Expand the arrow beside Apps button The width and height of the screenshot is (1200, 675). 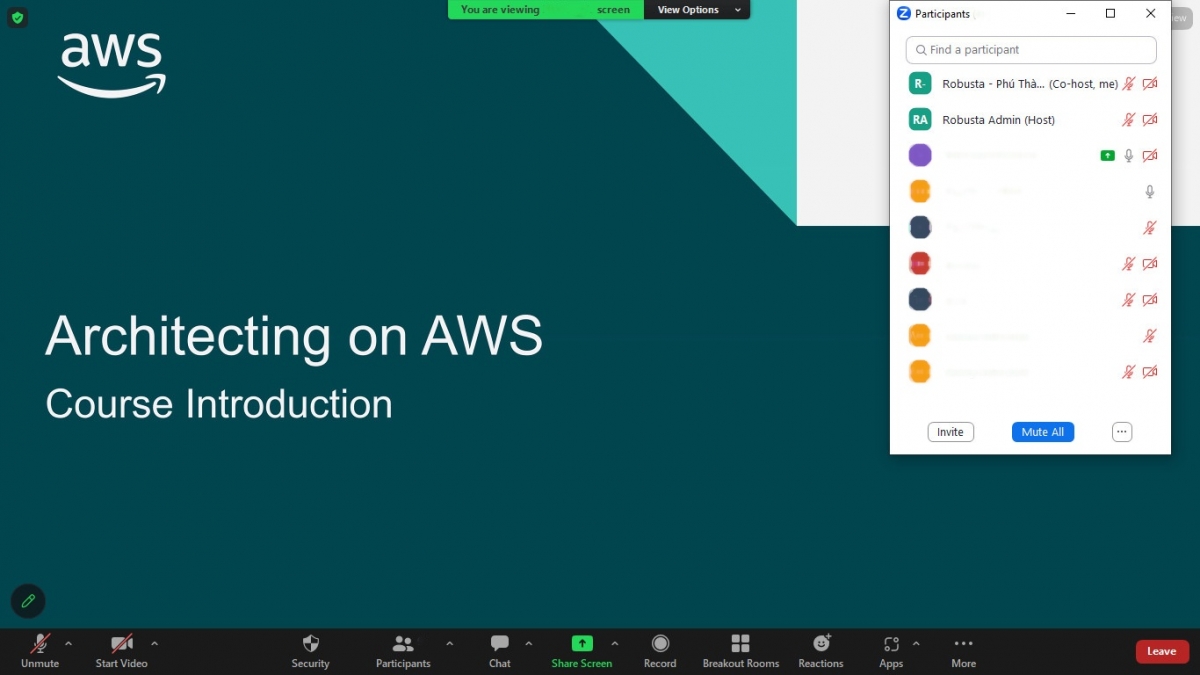(x=916, y=643)
